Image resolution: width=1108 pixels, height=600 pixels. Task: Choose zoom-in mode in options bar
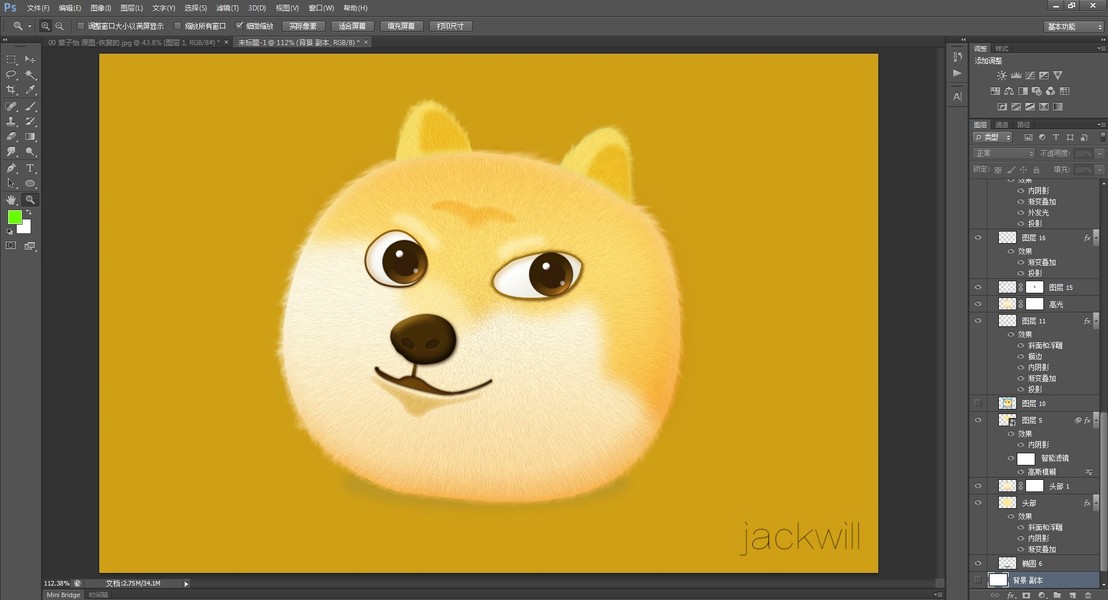pos(45,26)
